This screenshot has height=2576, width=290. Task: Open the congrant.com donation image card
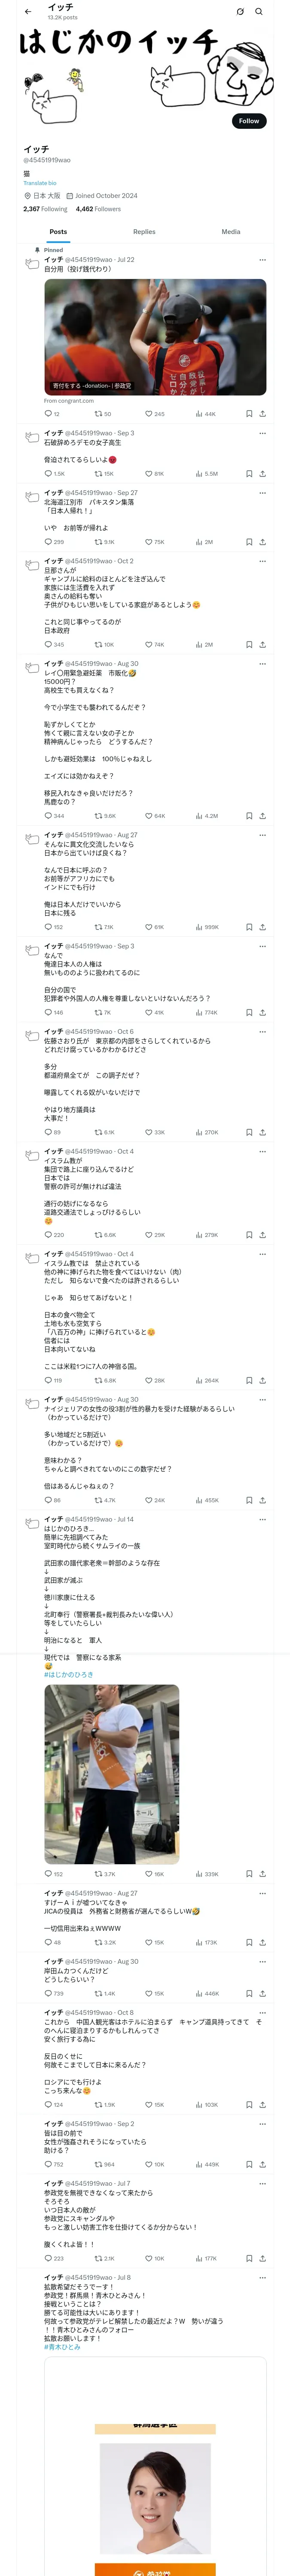(155, 337)
